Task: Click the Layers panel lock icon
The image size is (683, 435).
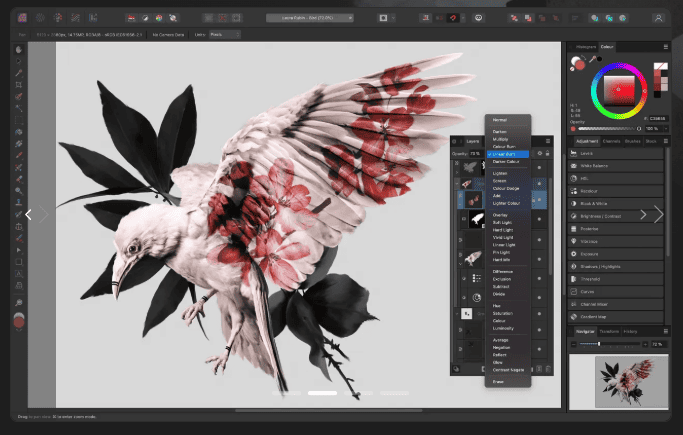Action: tap(548, 153)
